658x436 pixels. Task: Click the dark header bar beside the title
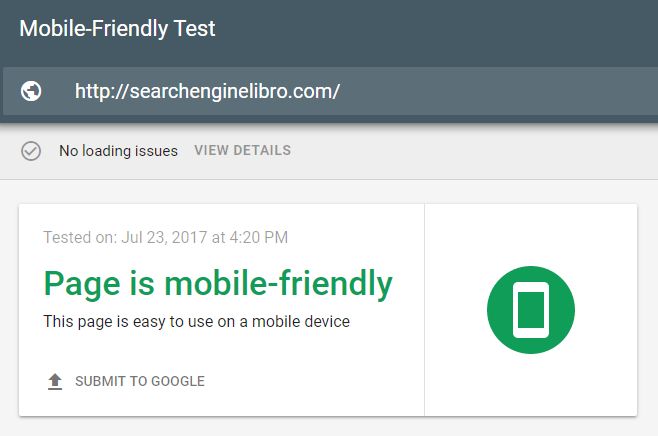[436, 29]
